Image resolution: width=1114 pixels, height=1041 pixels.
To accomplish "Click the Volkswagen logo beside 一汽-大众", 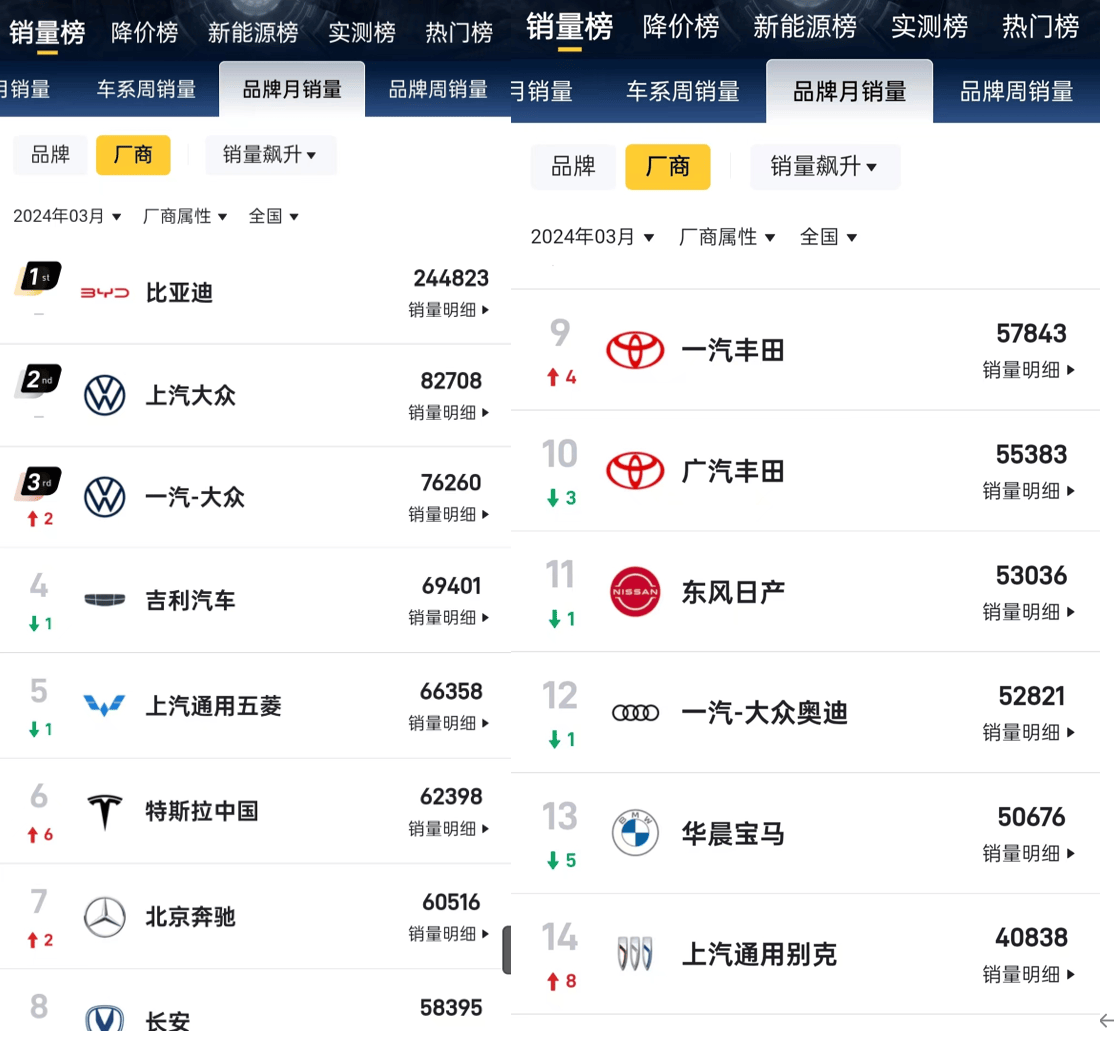I will point(104,497).
